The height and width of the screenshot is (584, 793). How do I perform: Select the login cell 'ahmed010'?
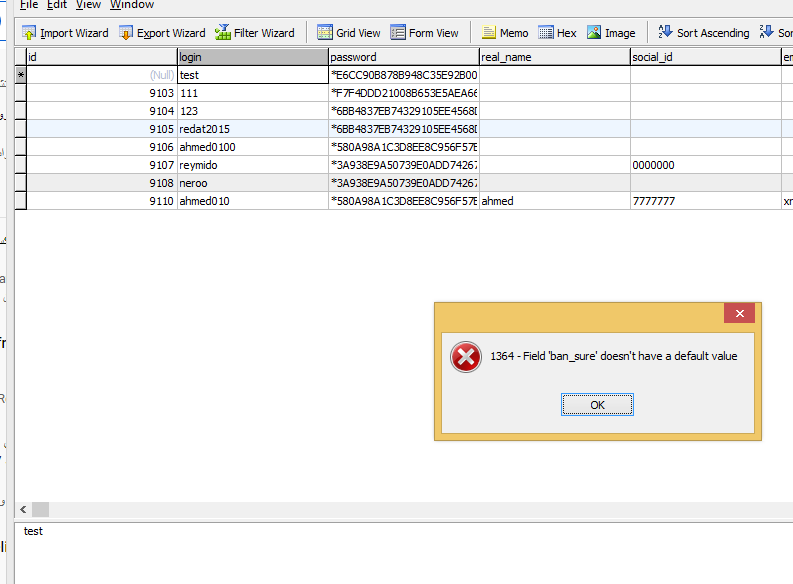tap(253, 201)
